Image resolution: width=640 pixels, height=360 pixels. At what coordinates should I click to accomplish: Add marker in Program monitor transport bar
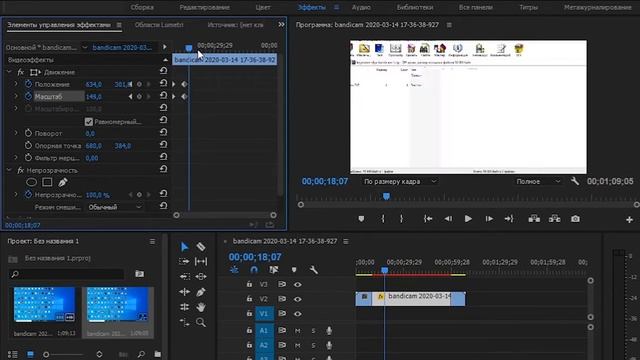click(x=361, y=219)
